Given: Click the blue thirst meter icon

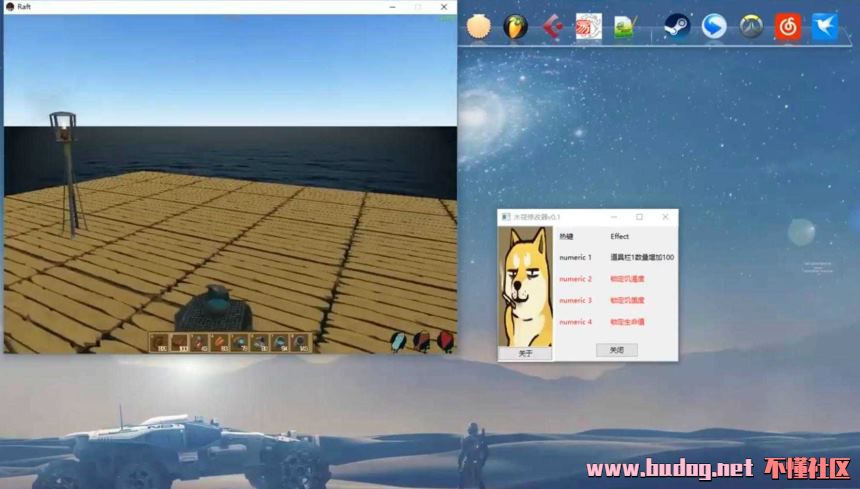Looking at the screenshot, I should (398, 341).
